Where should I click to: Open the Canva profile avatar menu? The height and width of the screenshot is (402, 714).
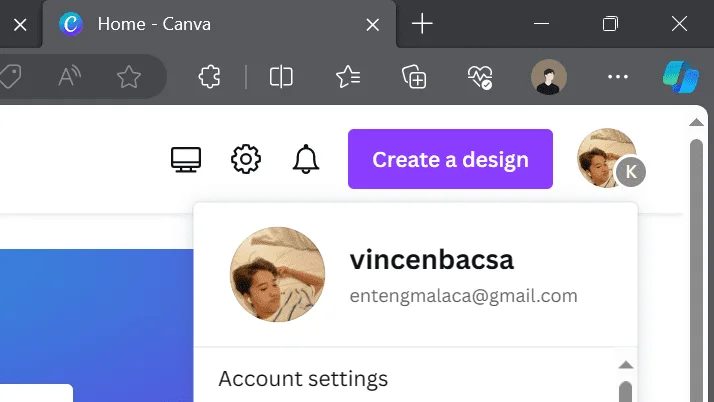point(609,158)
